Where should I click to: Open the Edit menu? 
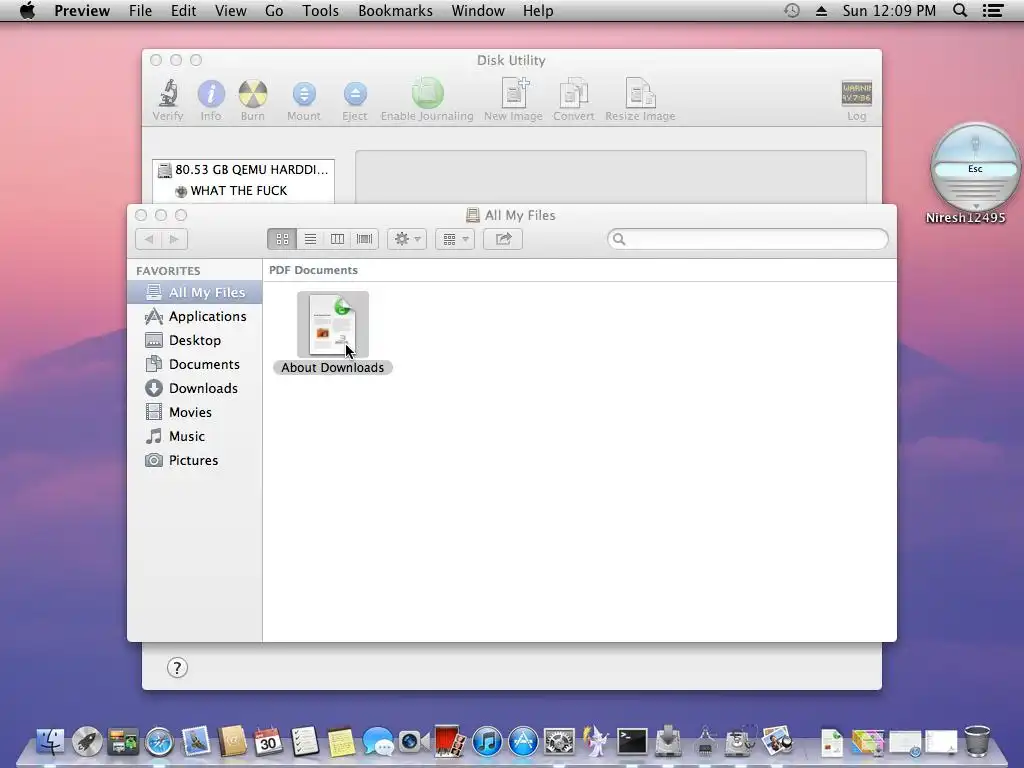pyautogui.click(x=184, y=11)
